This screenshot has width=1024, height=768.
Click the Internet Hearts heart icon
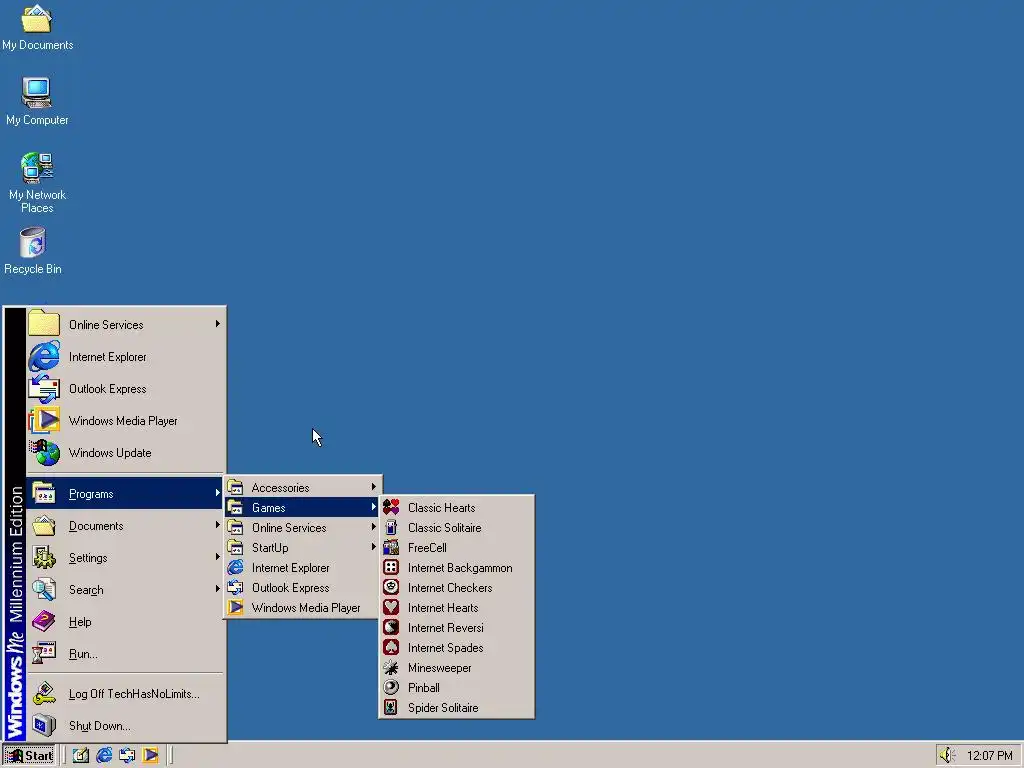click(x=391, y=607)
